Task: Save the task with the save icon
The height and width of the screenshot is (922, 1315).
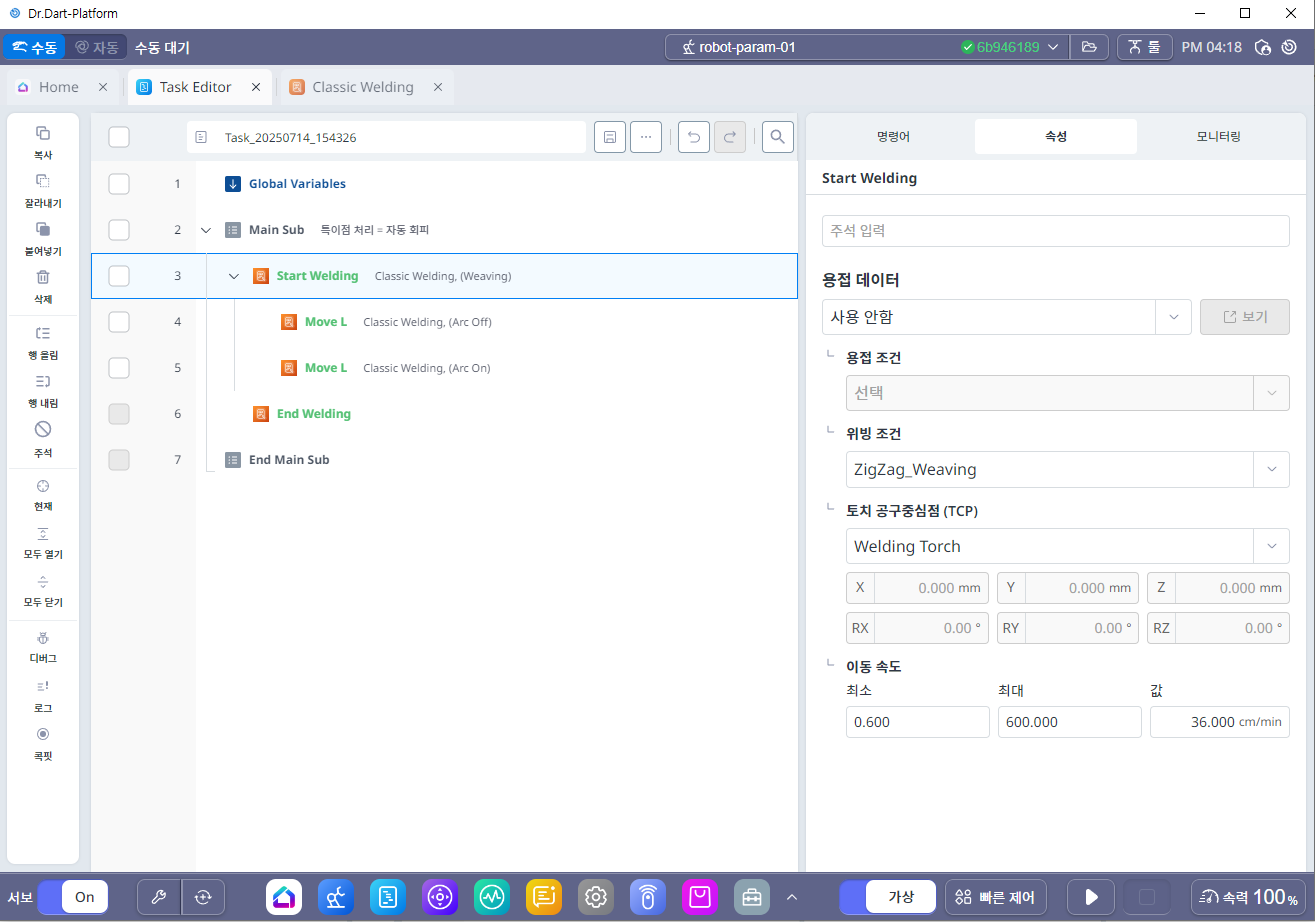Action: [610, 137]
